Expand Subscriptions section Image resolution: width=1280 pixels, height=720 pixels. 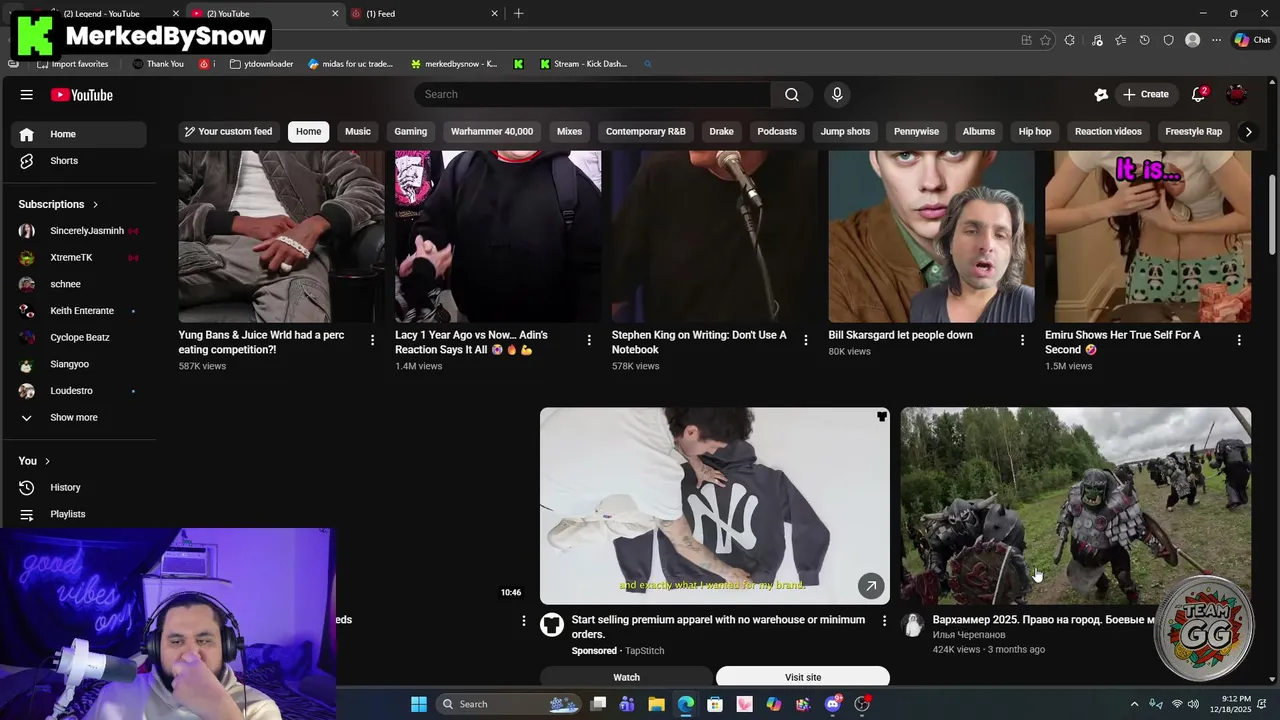[x=59, y=204]
